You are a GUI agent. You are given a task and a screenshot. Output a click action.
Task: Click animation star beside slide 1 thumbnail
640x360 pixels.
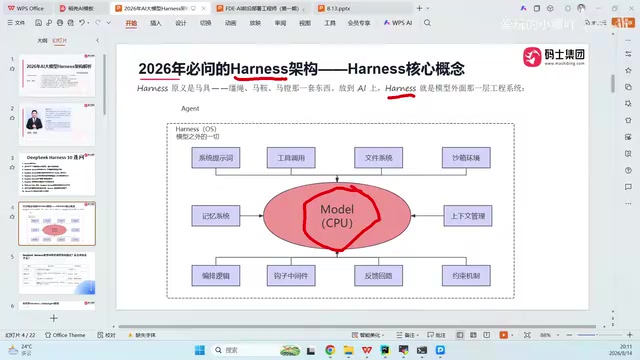[12, 69]
